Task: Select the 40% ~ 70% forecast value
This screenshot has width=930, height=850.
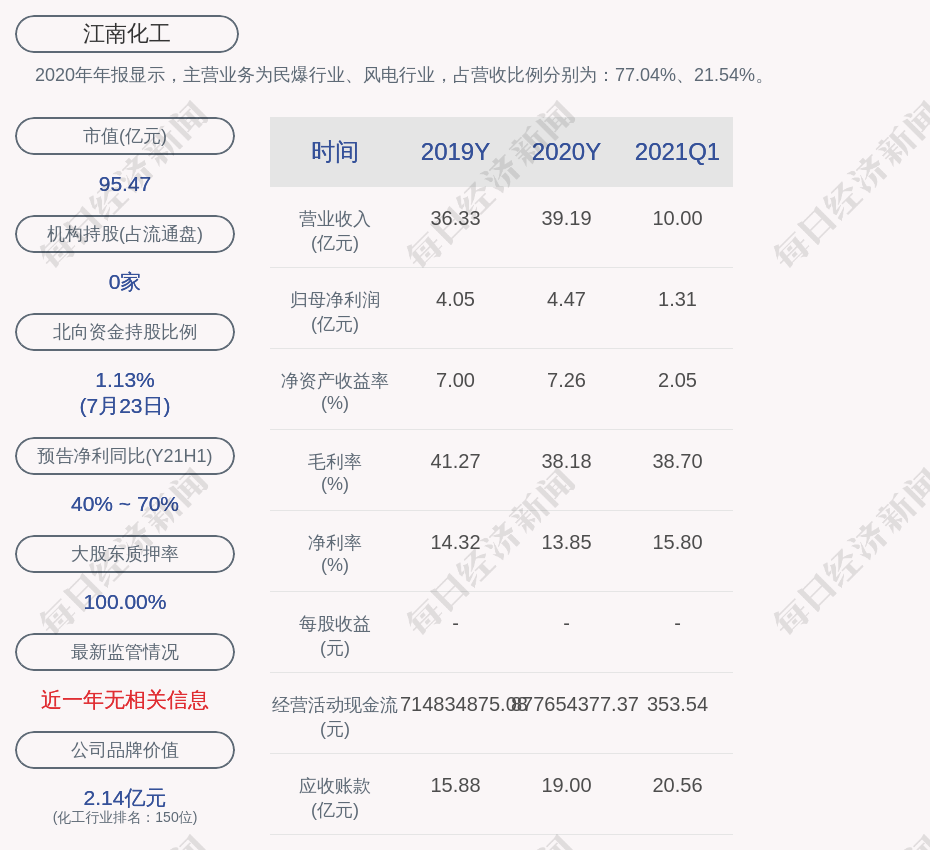Action: coord(125,504)
